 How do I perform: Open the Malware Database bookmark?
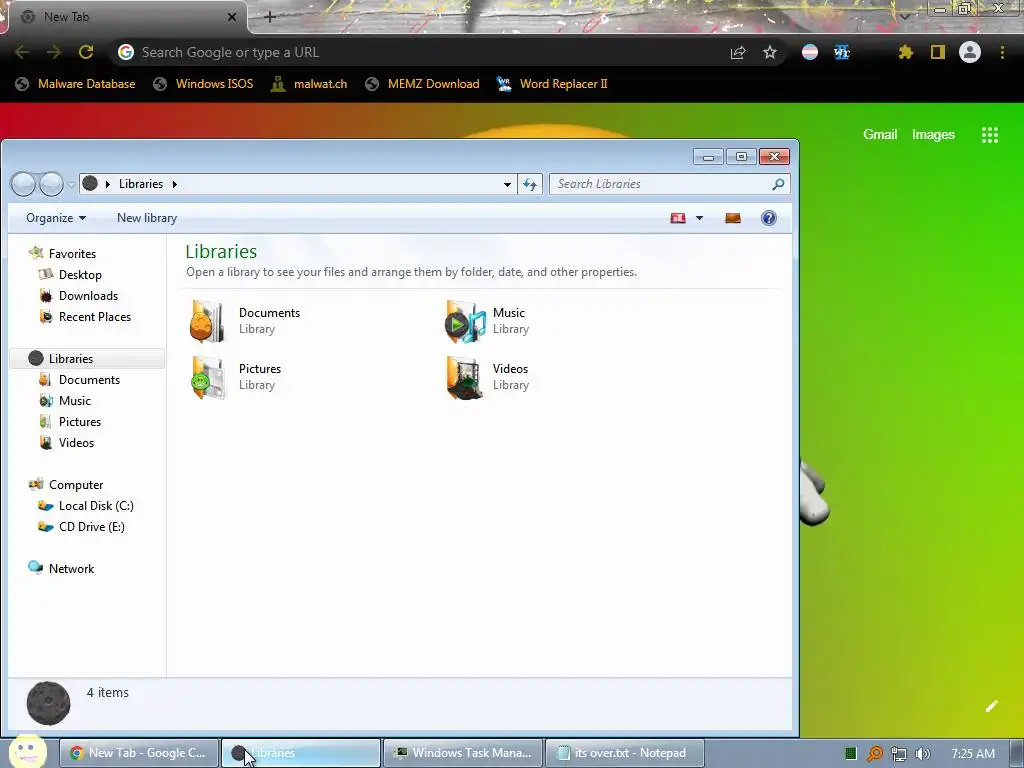[x=75, y=84]
